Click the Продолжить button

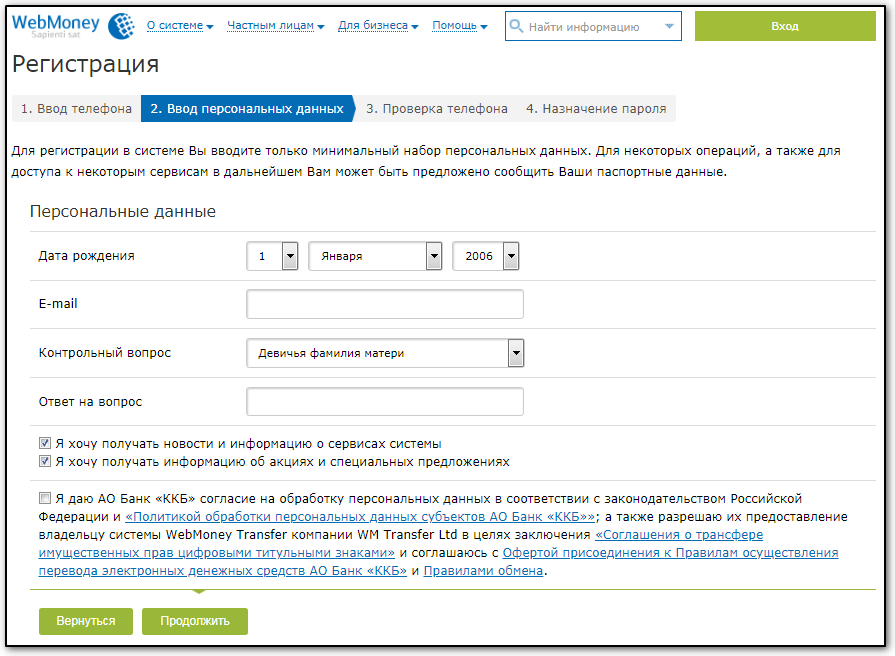click(195, 621)
